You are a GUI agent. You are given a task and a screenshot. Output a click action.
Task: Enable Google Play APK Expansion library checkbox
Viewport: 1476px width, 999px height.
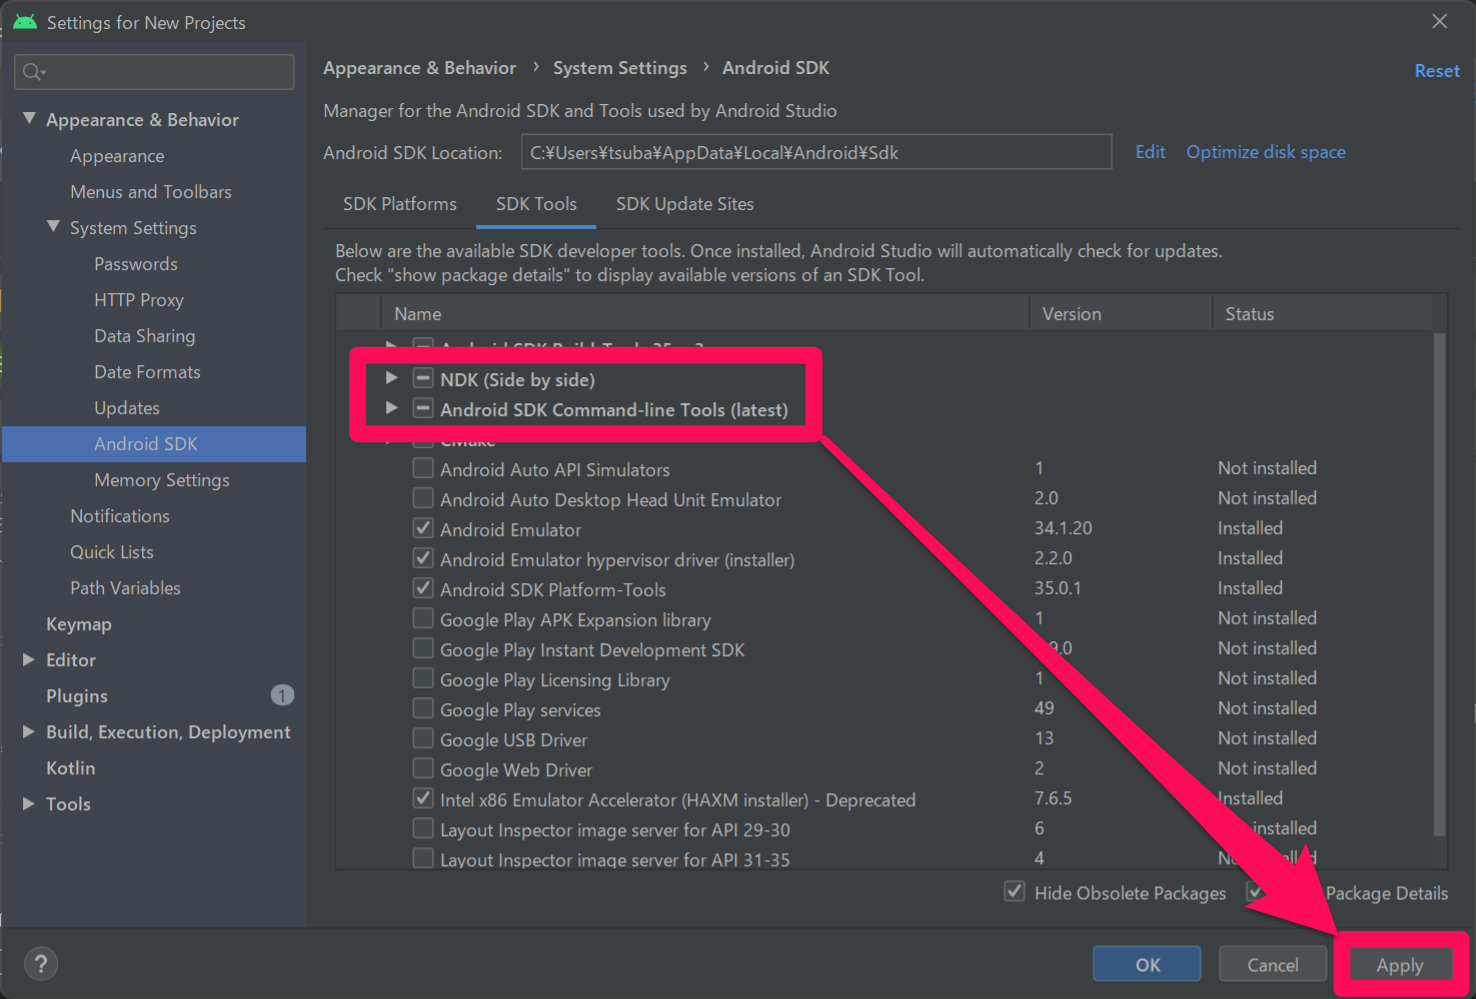423,618
